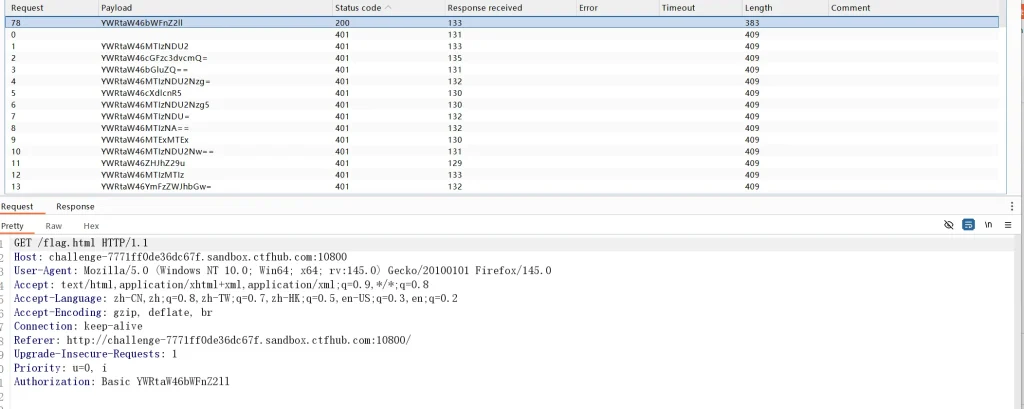Toggle the word wrap icon in editor
Viewport: 1024px width, 409px height.
(968, 226)
